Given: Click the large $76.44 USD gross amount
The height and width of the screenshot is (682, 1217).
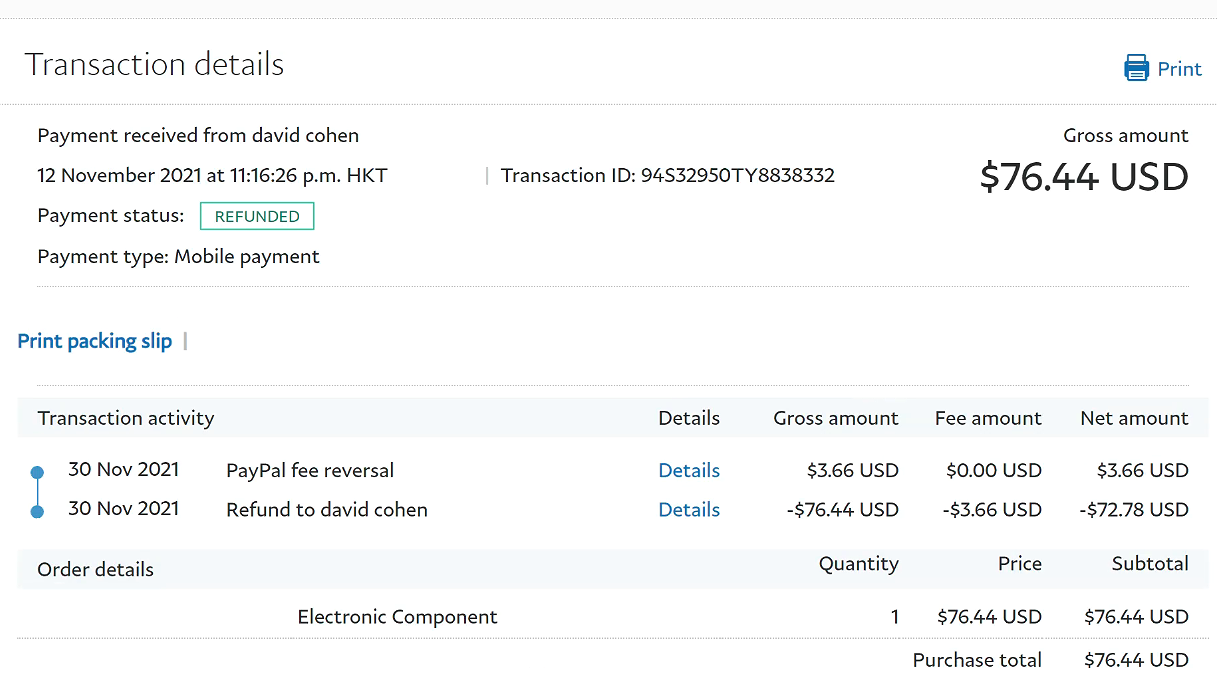Looking at the screenshot, I should point(1083,177).
